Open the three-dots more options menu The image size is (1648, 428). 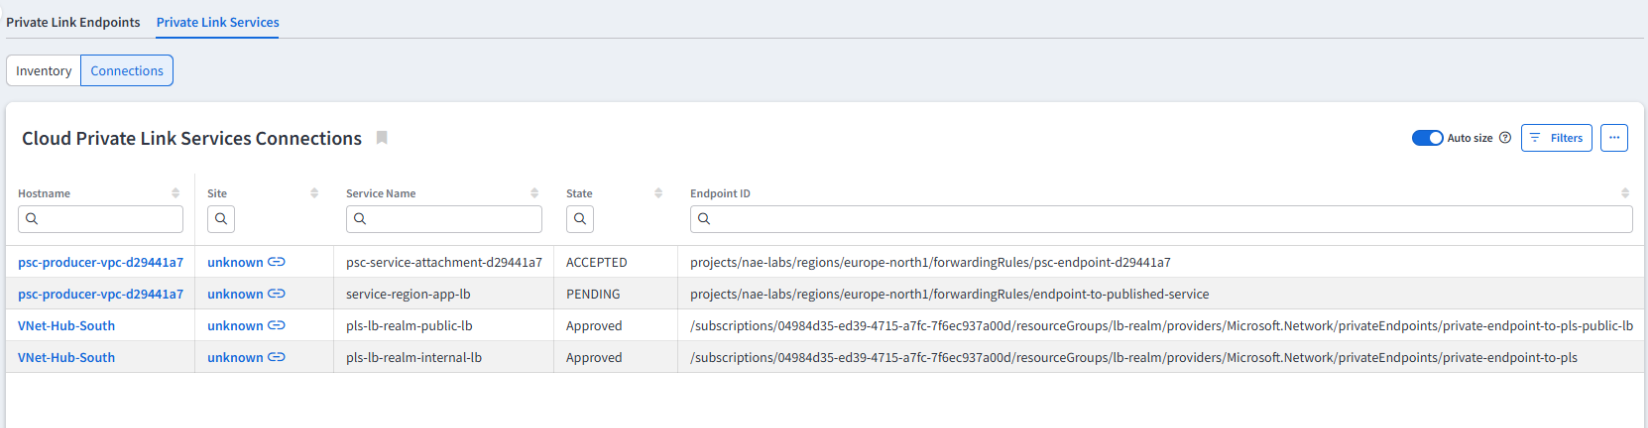tap(1613, 138)
